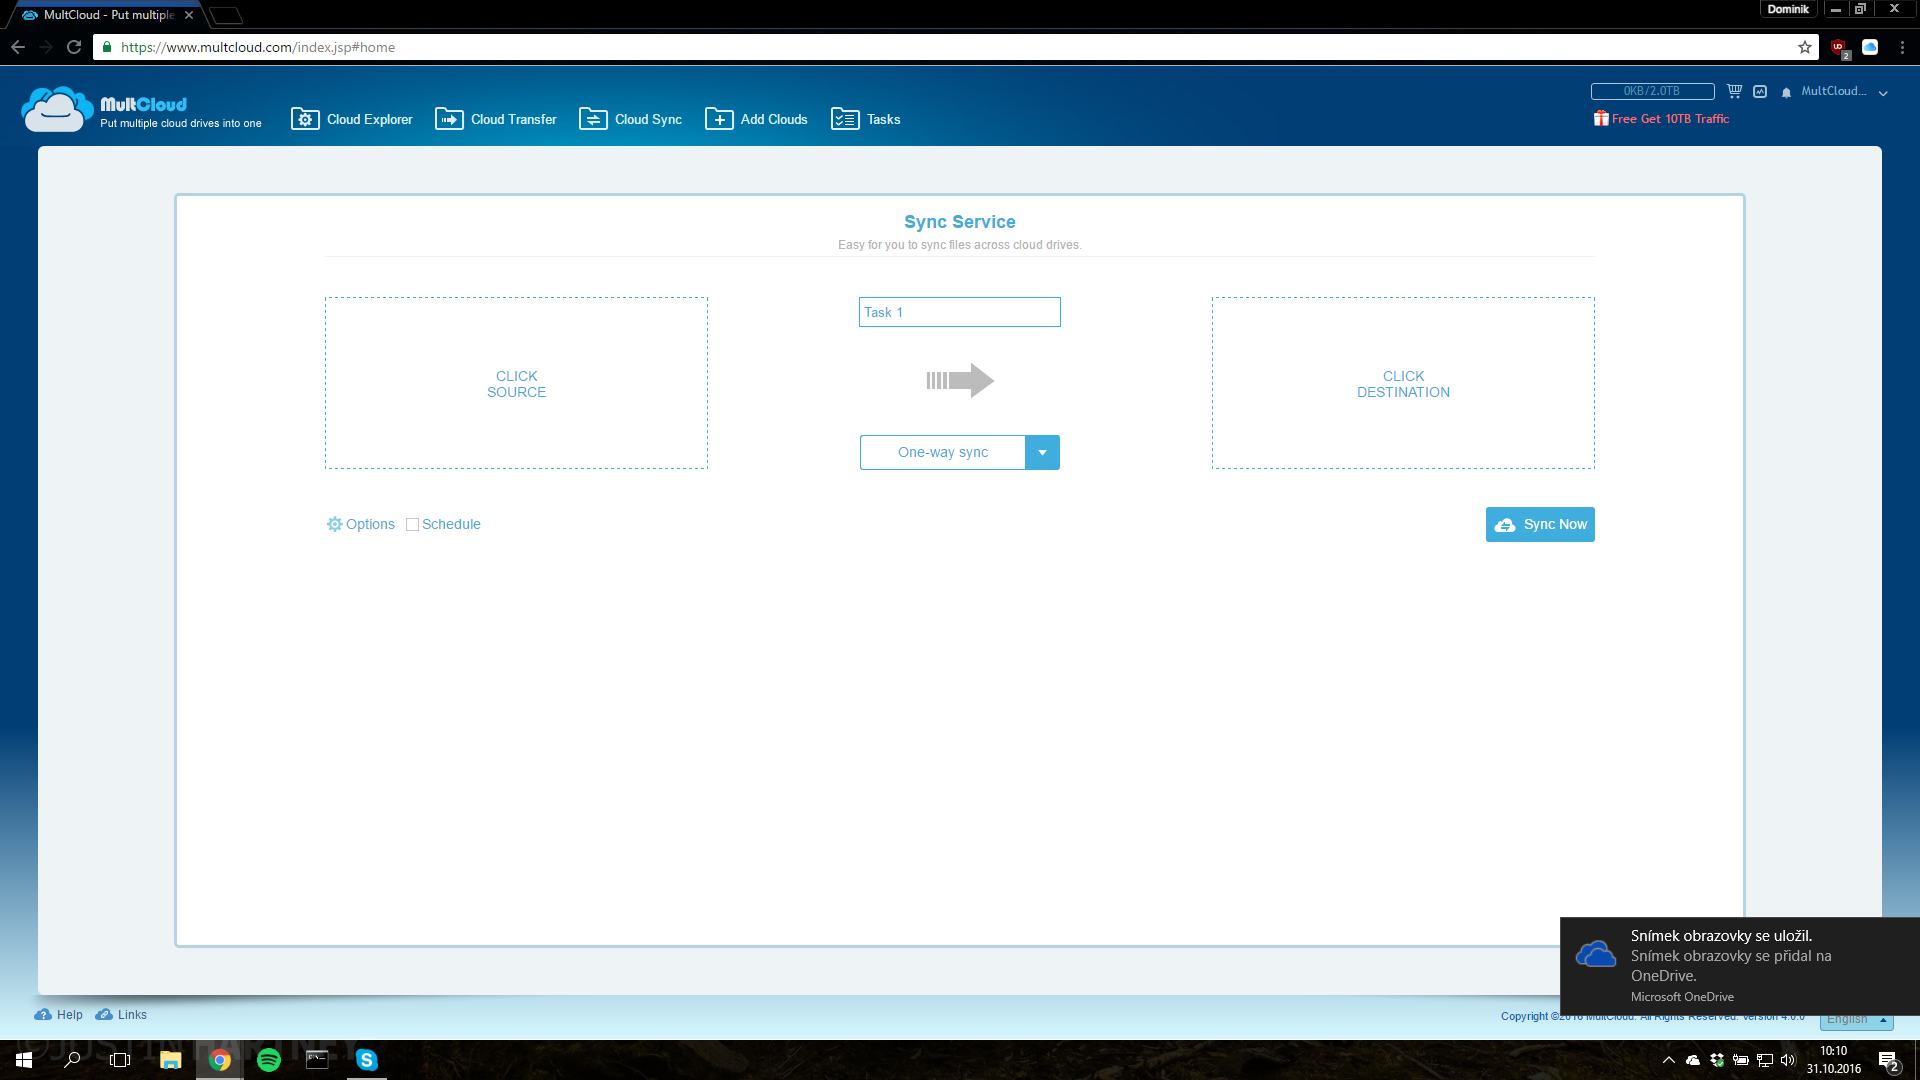The width and height of the screenshot is (1920, 1080).
Task: Open Spotify from the taskbar
Action: tap(268, 1060)
